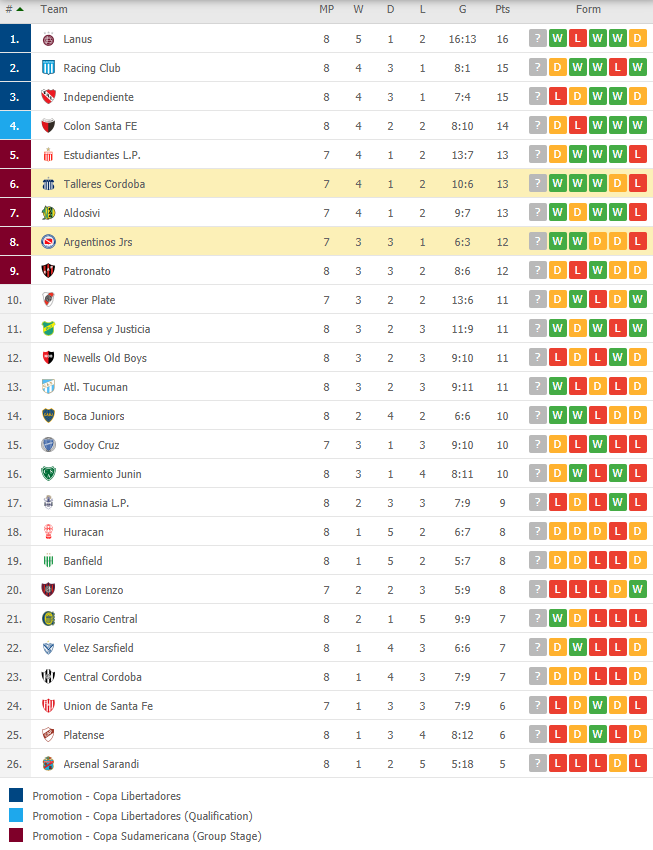
Task: Click the Boca Juniors crest icon
Action: point(48,416)
